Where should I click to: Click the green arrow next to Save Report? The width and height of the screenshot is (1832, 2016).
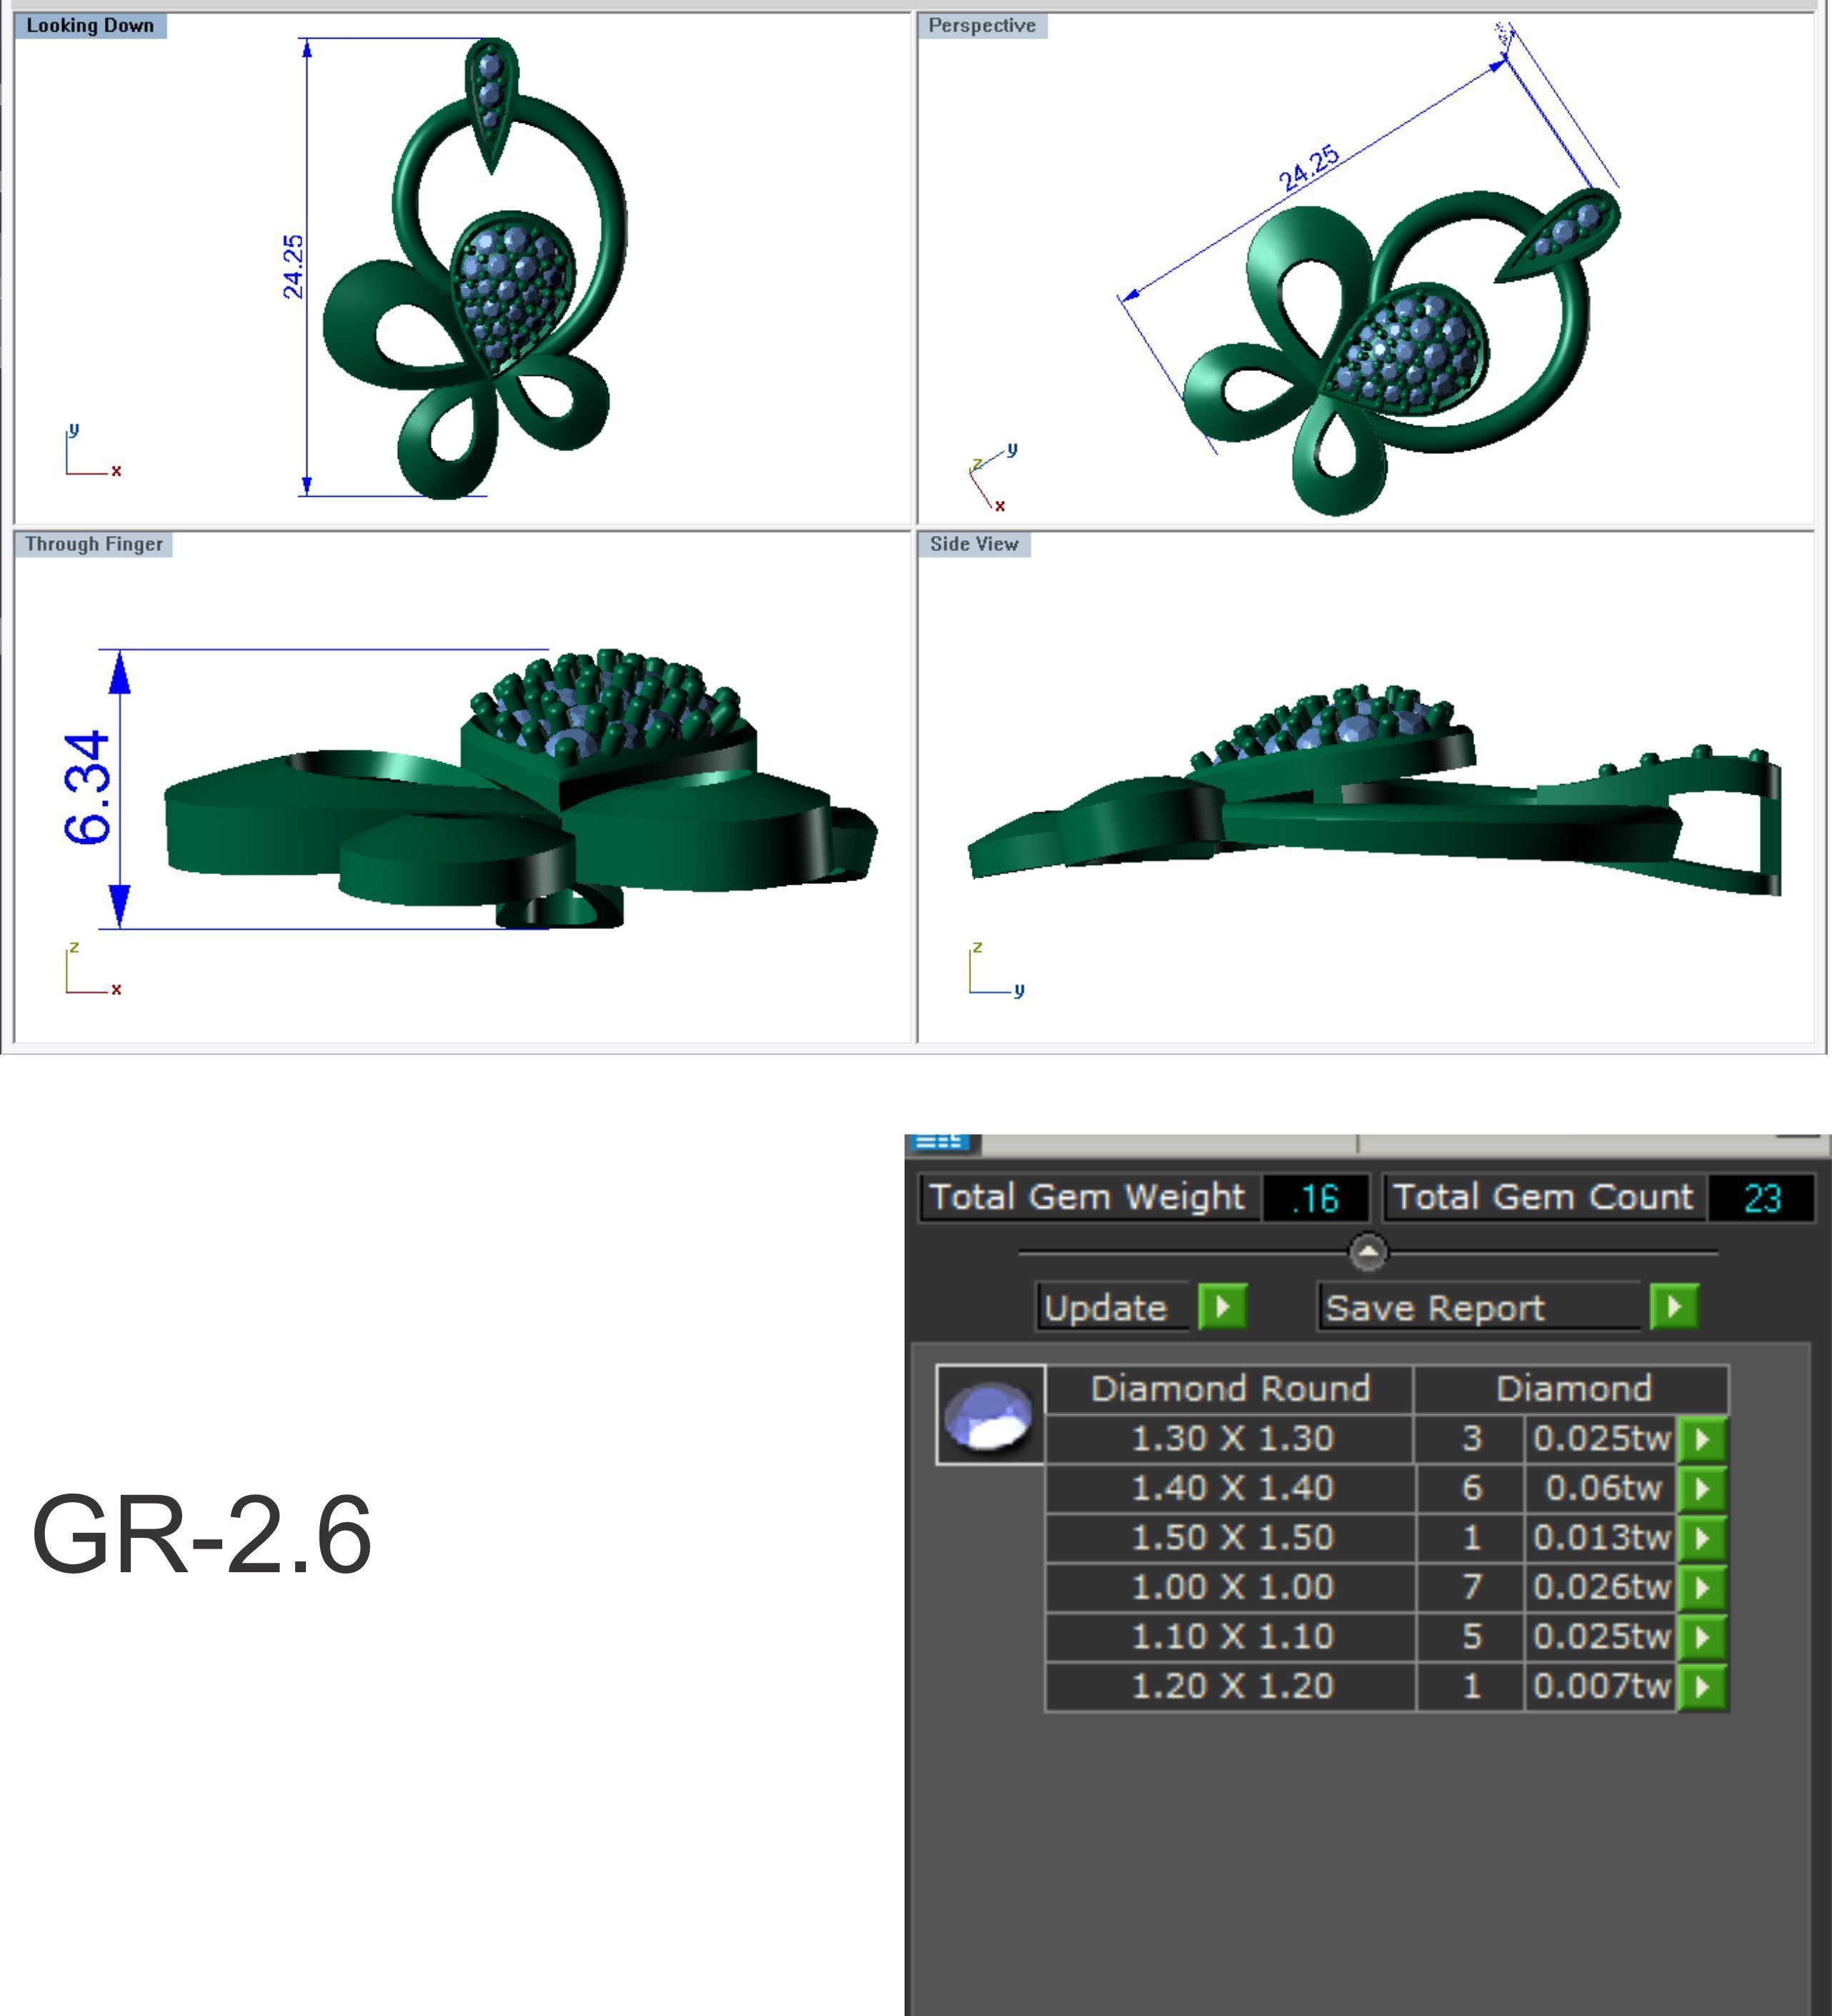pyautogui.click(x=1675, y=1307)
